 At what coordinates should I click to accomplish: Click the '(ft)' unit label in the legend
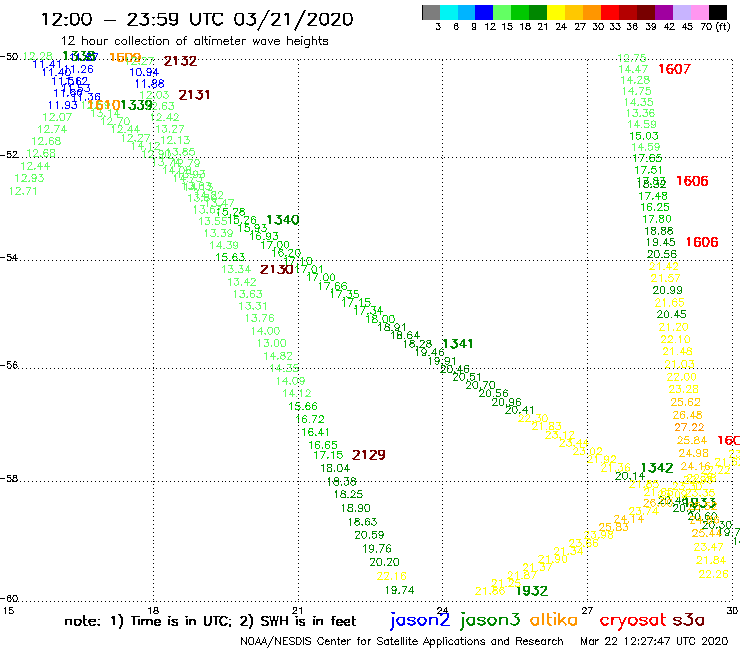coord(723,27)
